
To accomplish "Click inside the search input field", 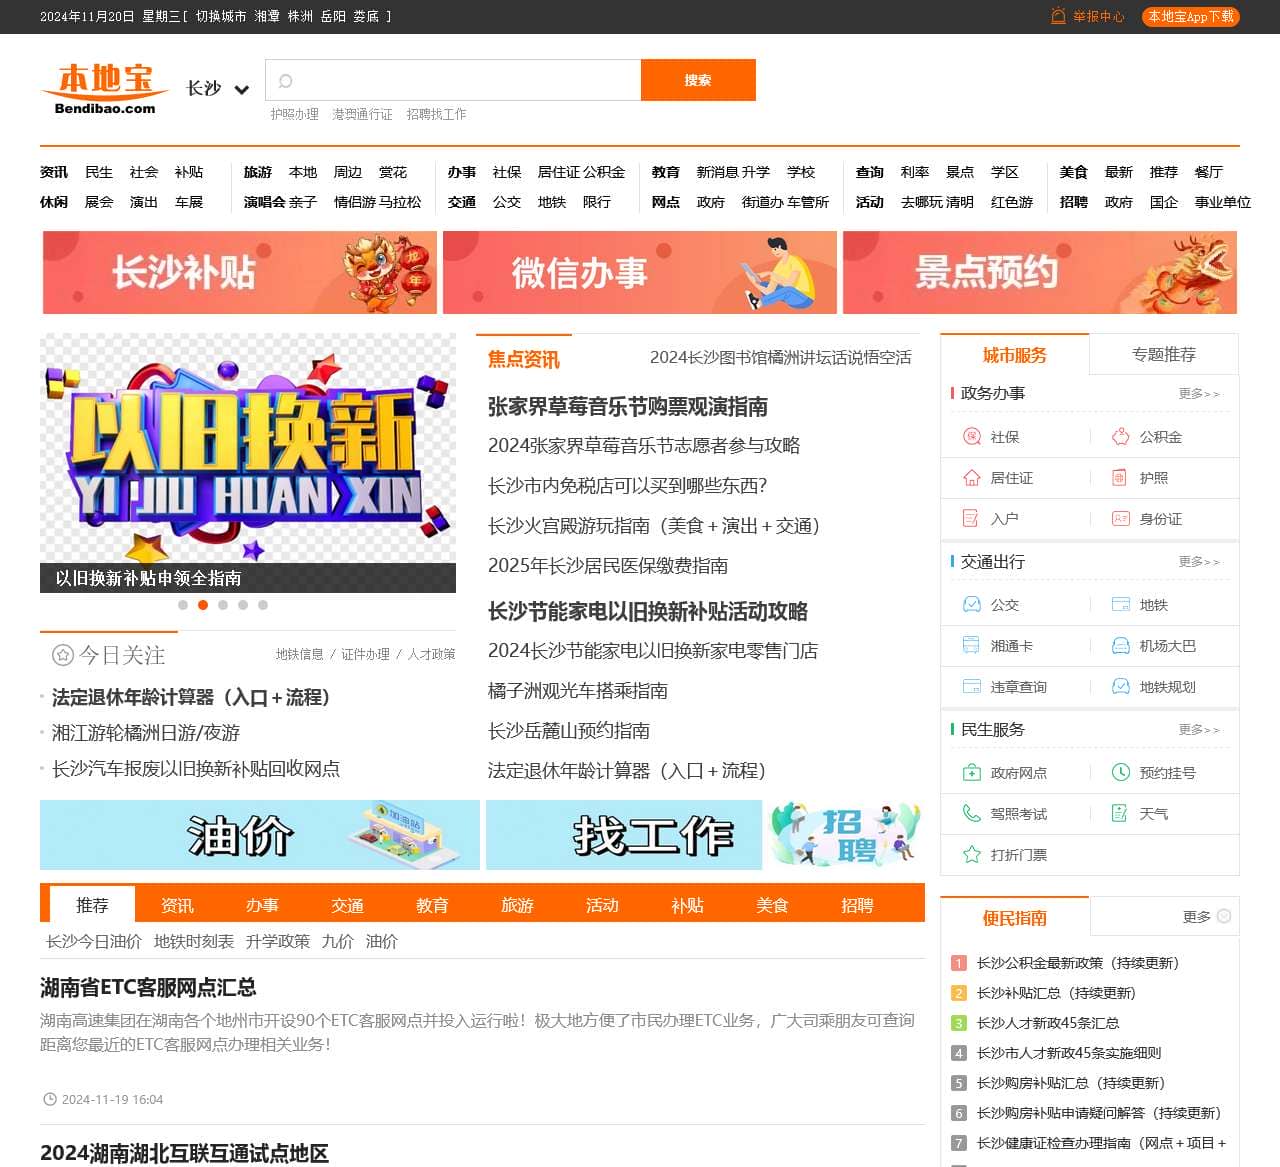I will coord(450,80).
